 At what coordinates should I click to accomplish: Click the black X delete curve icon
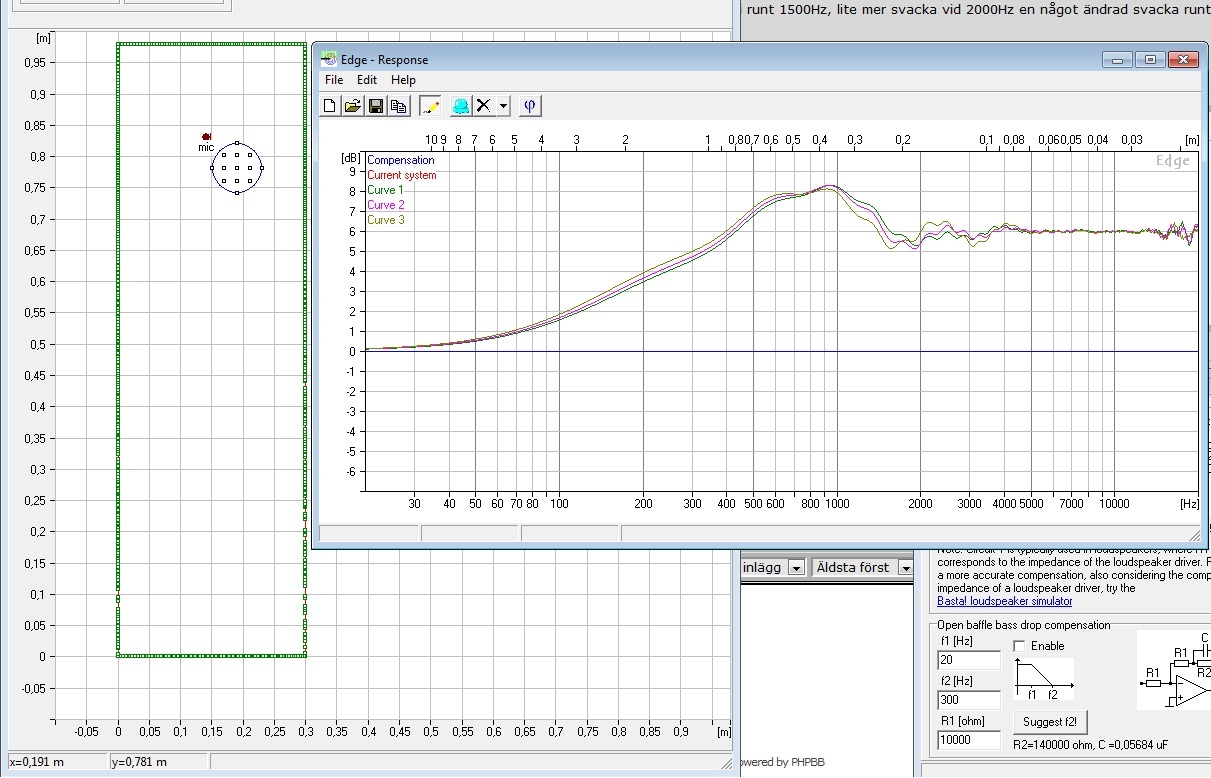coord(484,106)
